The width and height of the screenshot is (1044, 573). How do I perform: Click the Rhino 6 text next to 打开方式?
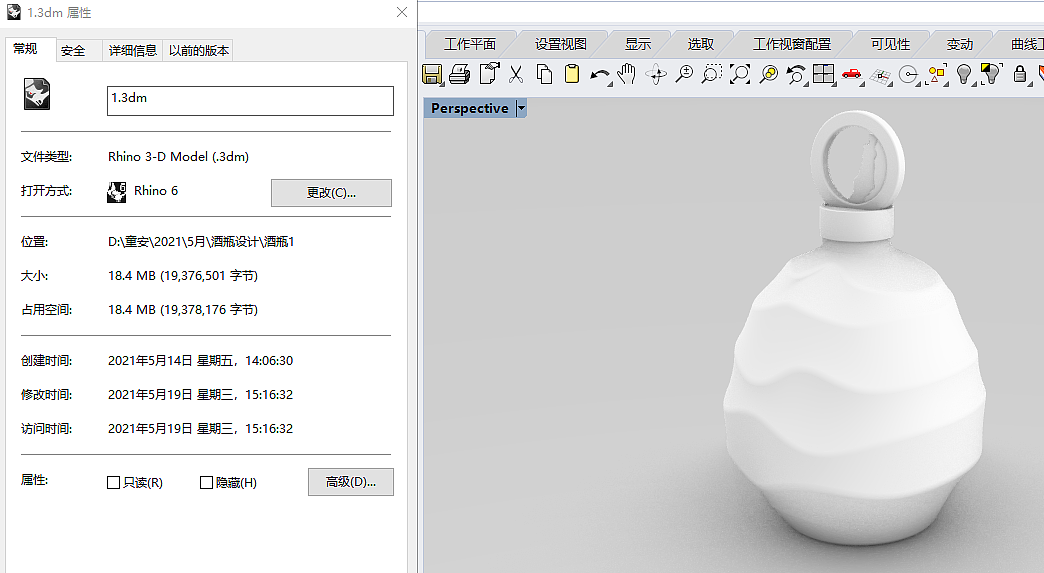point(156,191)
